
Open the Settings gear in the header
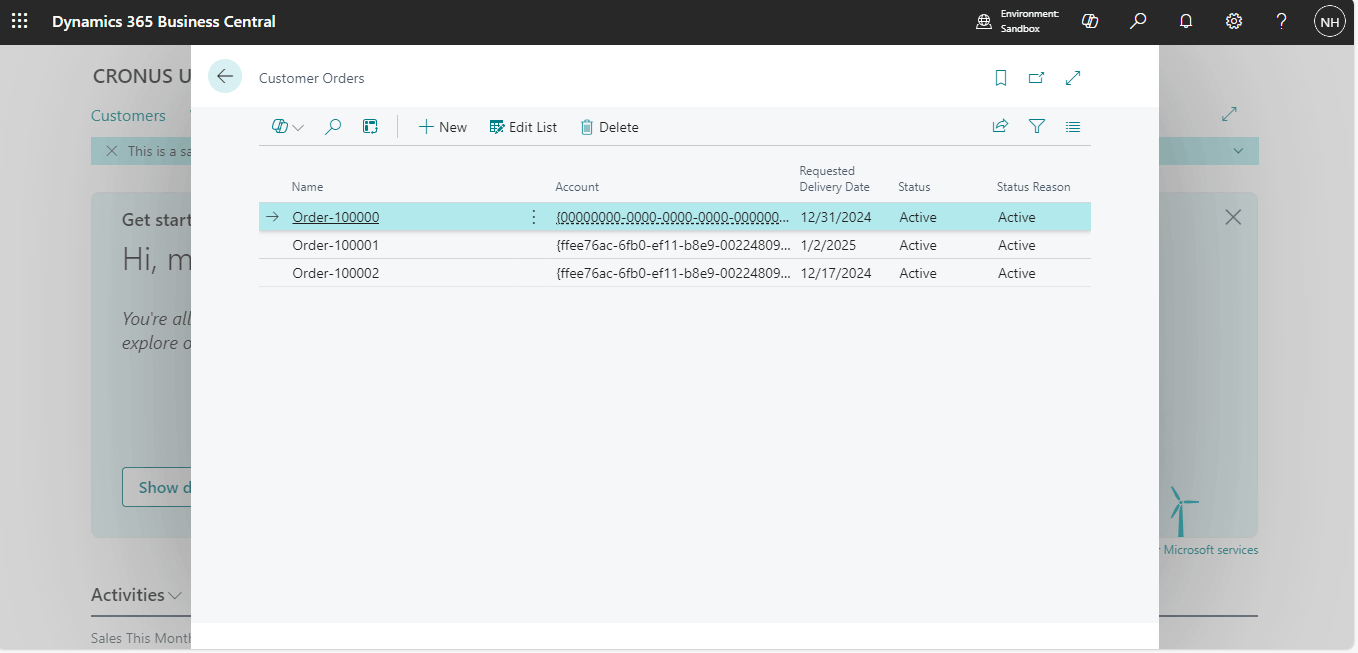coord(1234,21)
